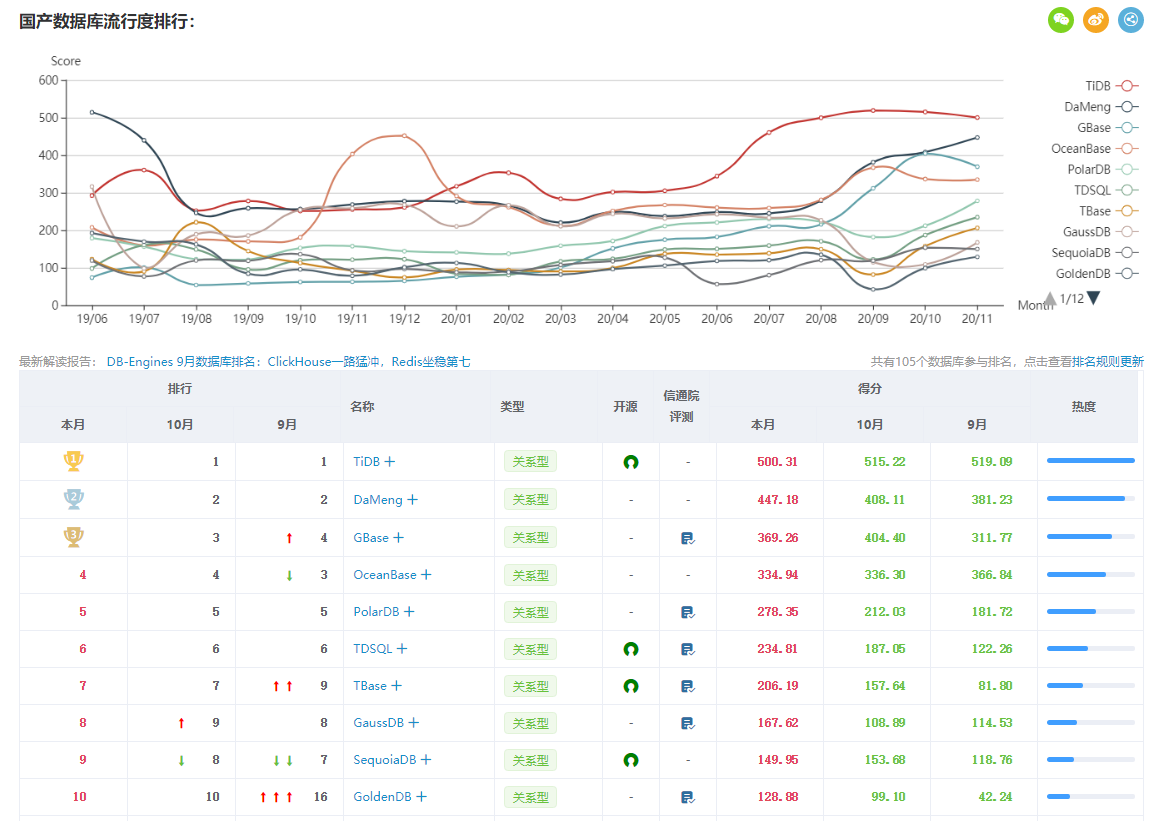Share the ranking via the WeChat icon
The height and width of the screenshot is (821, 1164).
[x=1060, y=20]
